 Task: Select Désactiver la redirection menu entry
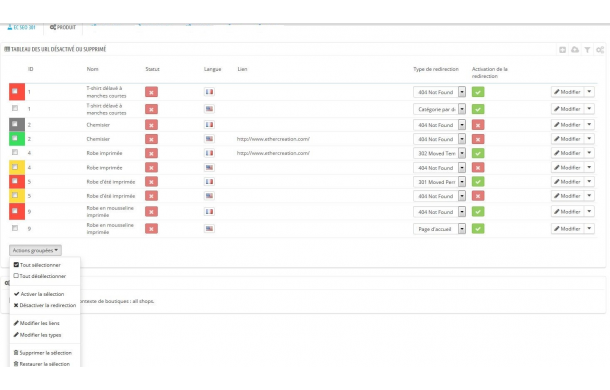[45, 305]
